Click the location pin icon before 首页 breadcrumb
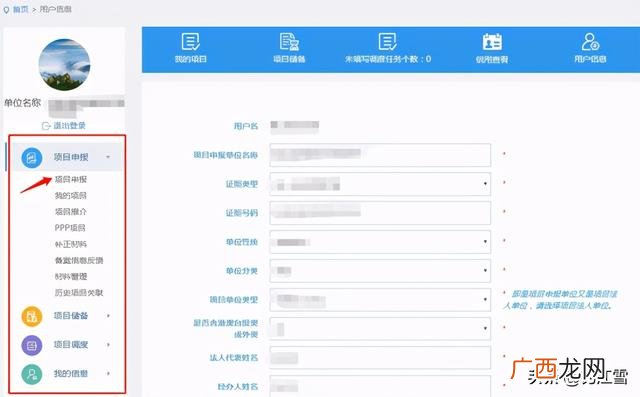This screenshot has width=640, height=397. click(6, 10)
